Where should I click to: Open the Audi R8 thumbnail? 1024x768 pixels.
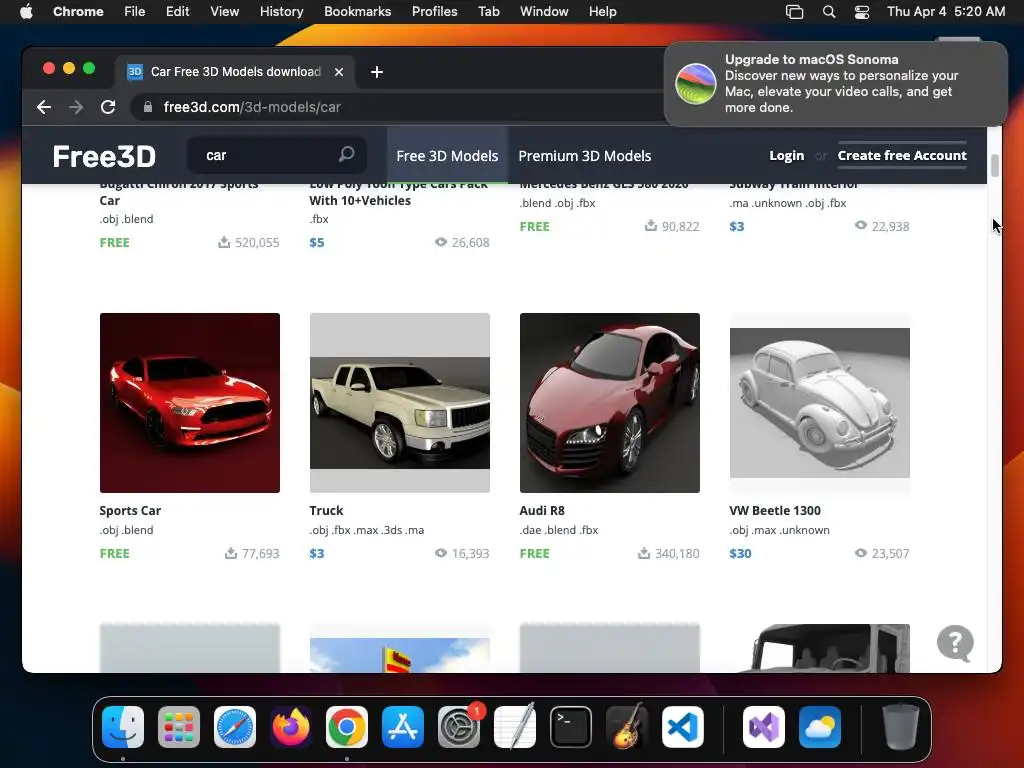pyautogui.click(x=609, y=403)
